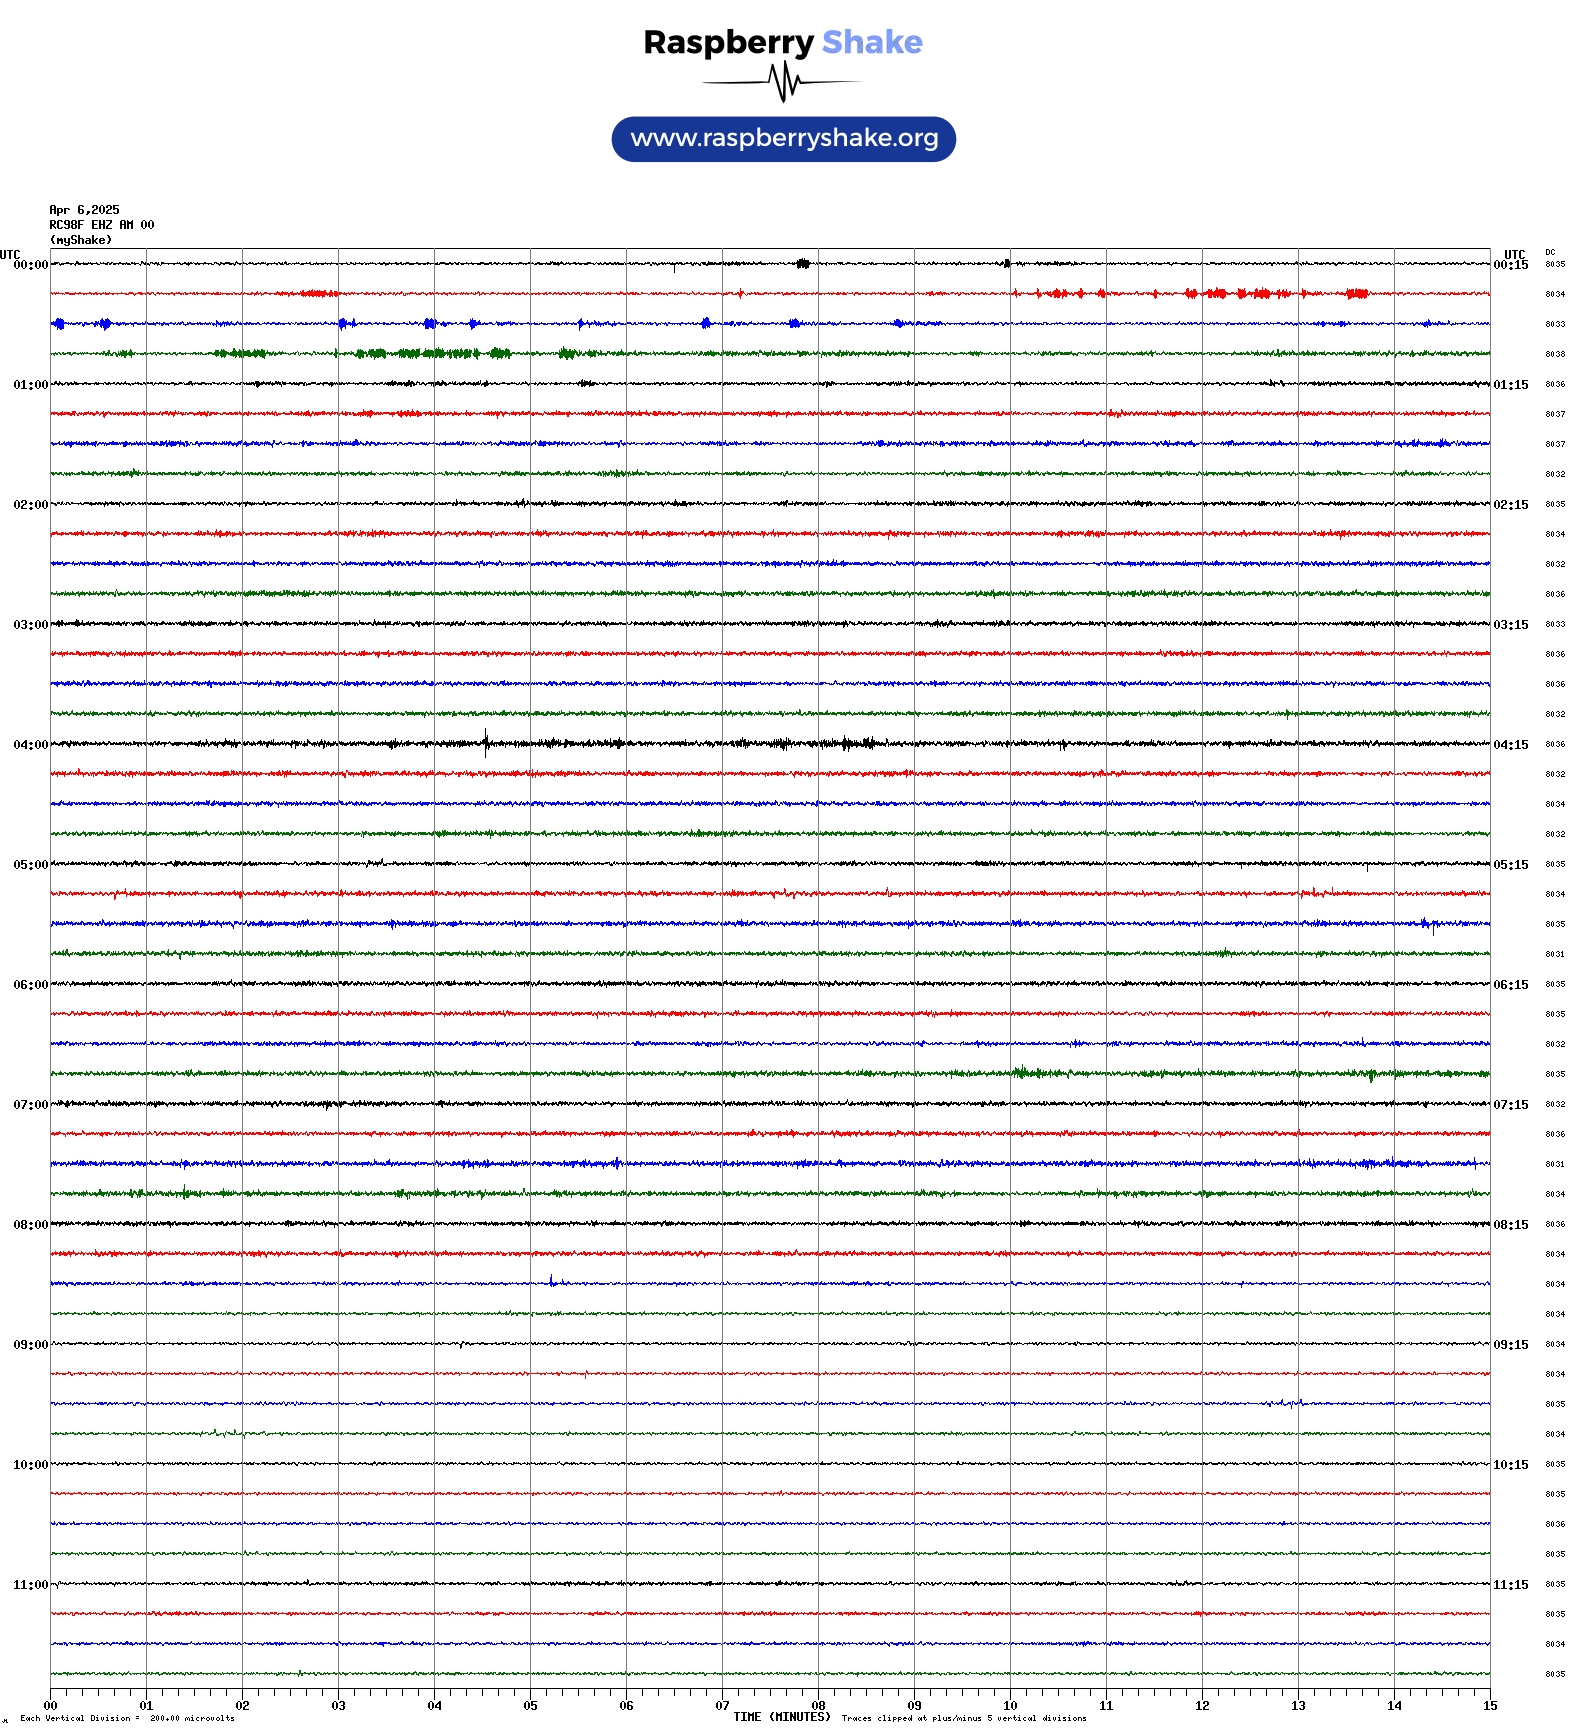Click the 11:00 row time label
This screenshot has height=1732, width=1570.
pyautogui.click(x=30, y=1585)
